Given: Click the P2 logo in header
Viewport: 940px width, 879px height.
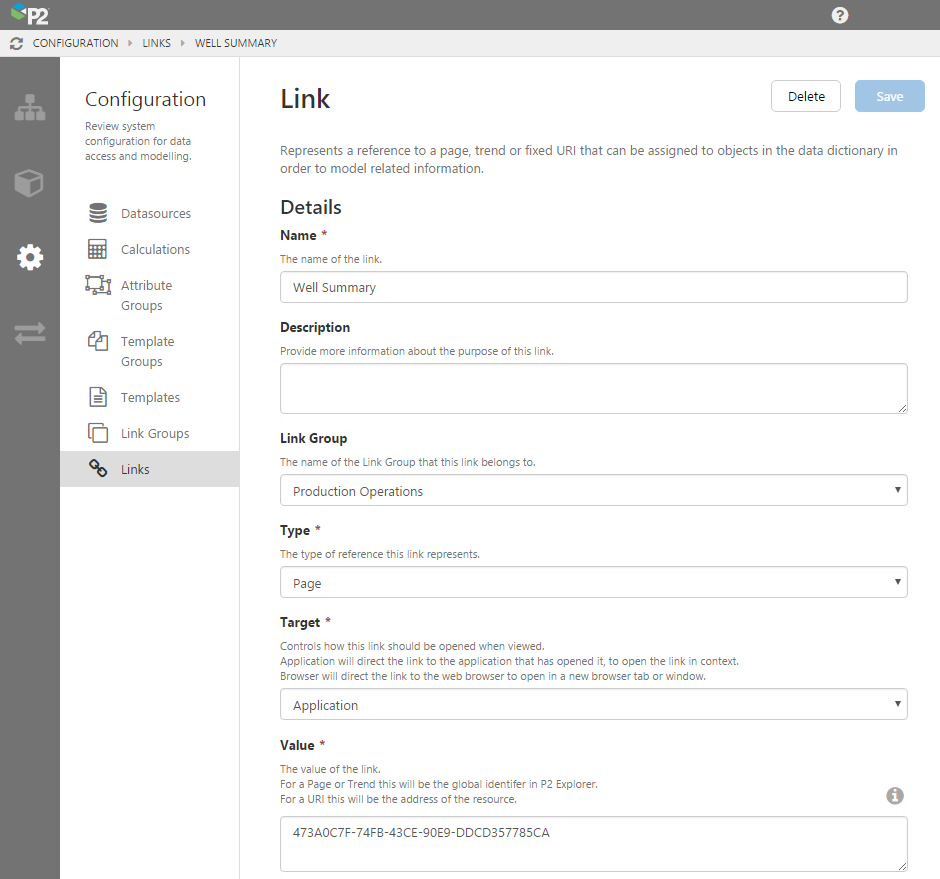Looking at the screenshot, I should coord(30,15).
